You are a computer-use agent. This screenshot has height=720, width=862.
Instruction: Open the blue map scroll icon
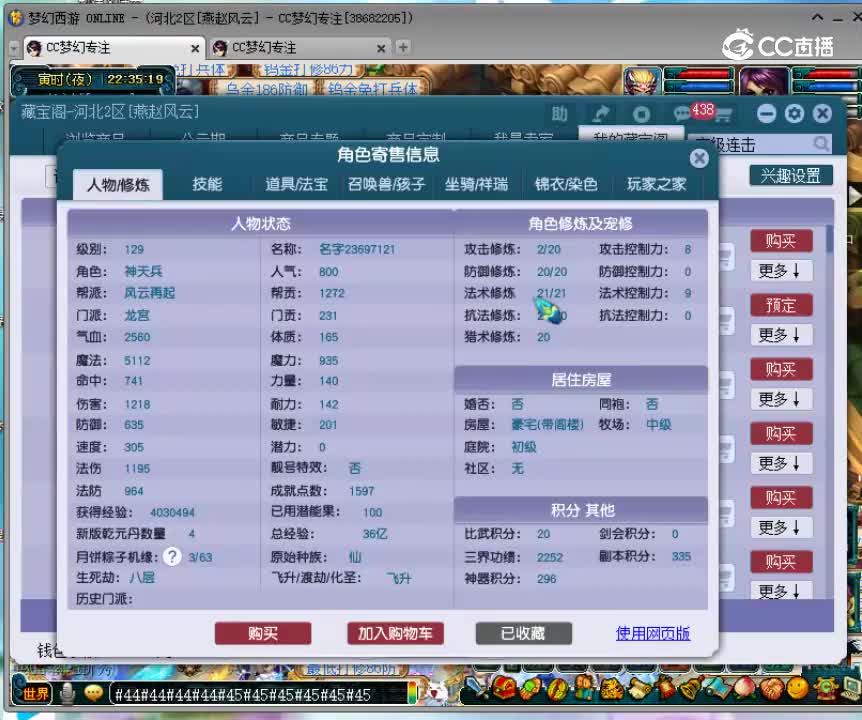[717, 687]
